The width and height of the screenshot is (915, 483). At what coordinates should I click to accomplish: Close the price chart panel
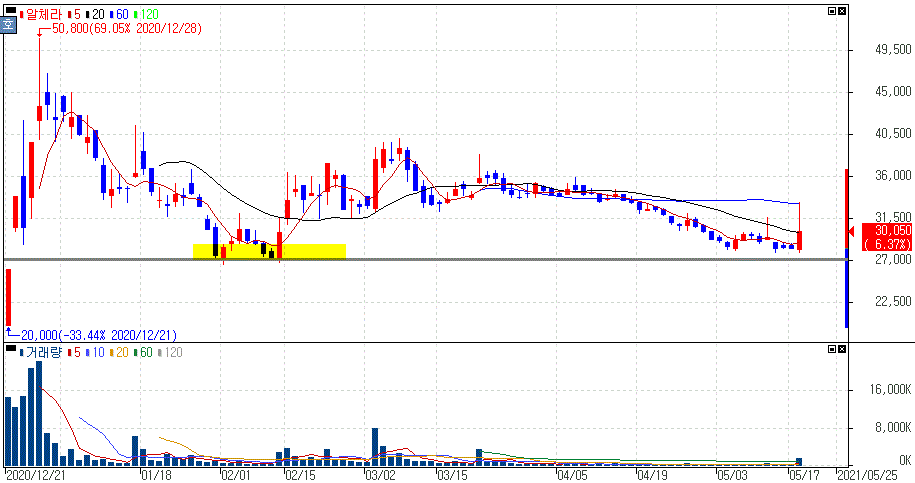coord(842,11)
